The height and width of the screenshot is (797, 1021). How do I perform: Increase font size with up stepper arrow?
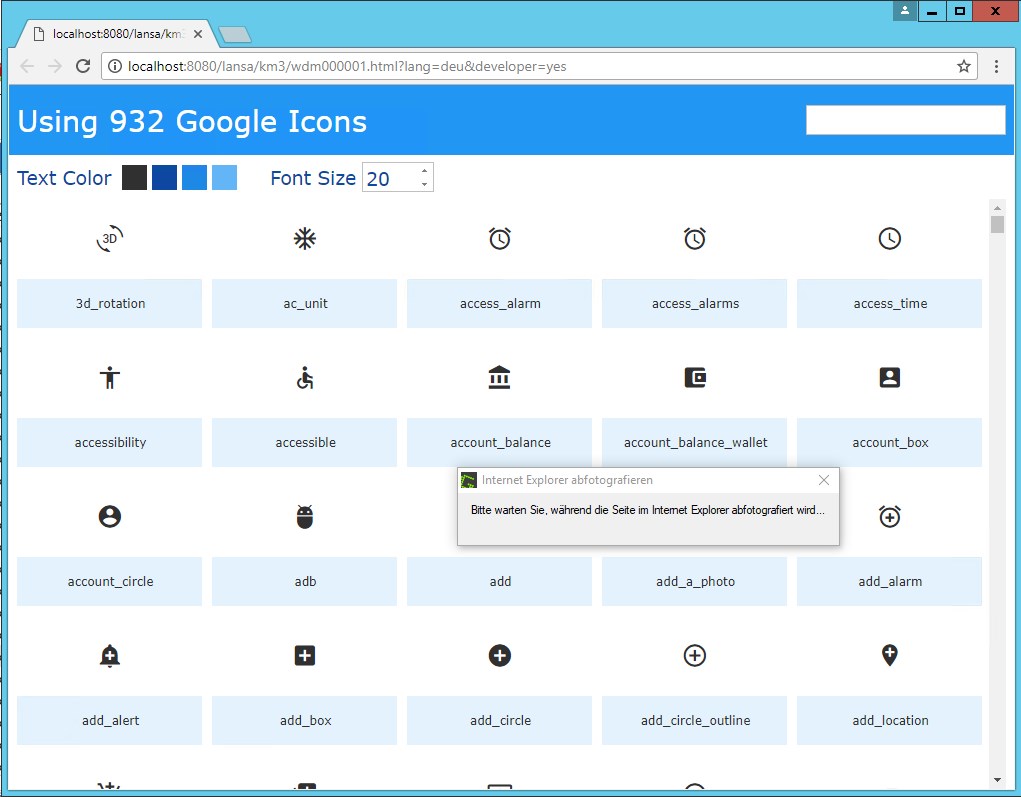[425, 170]
